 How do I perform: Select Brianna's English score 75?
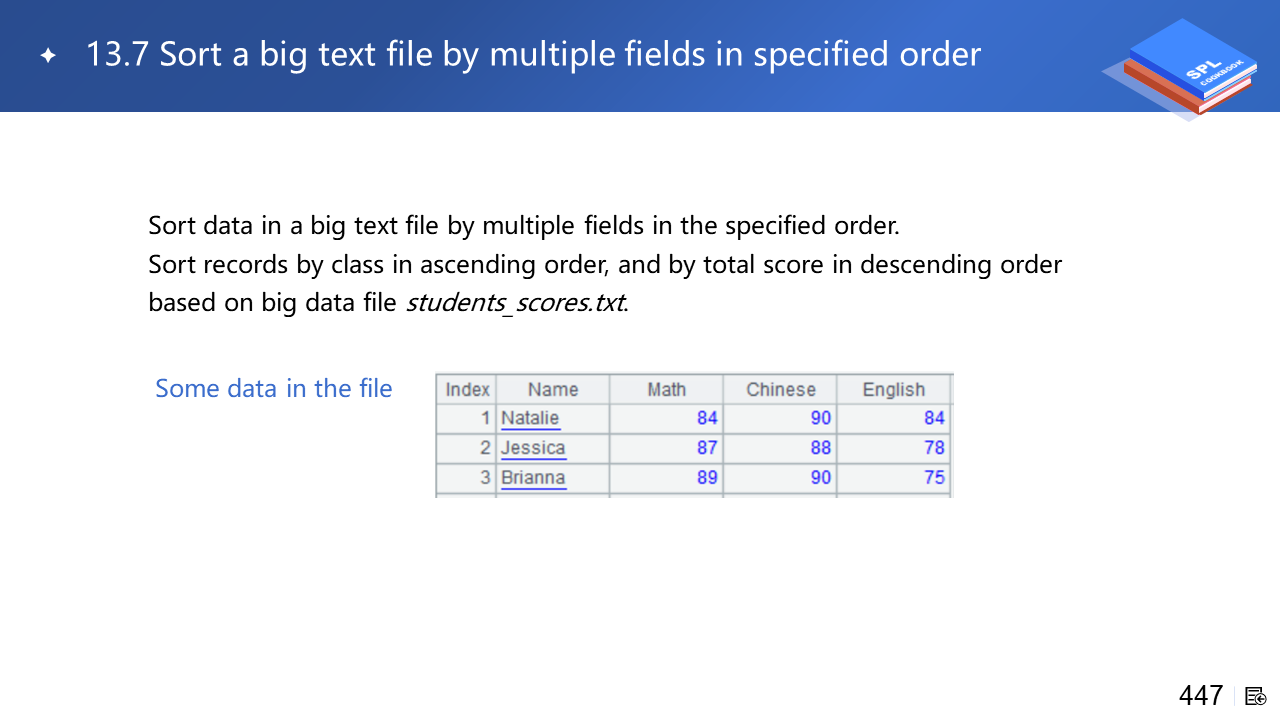[x=934, y=478]
